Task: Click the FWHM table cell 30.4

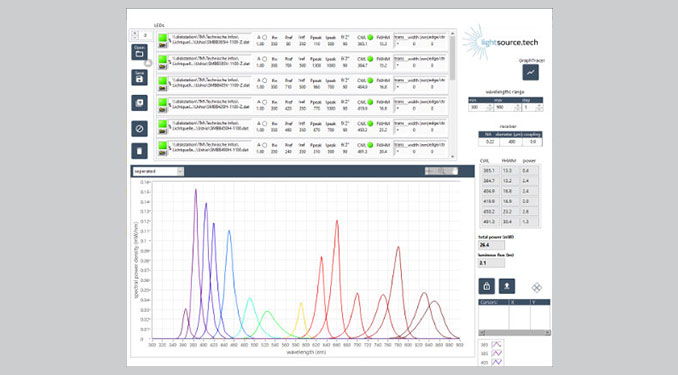Action: click(509, 222)
